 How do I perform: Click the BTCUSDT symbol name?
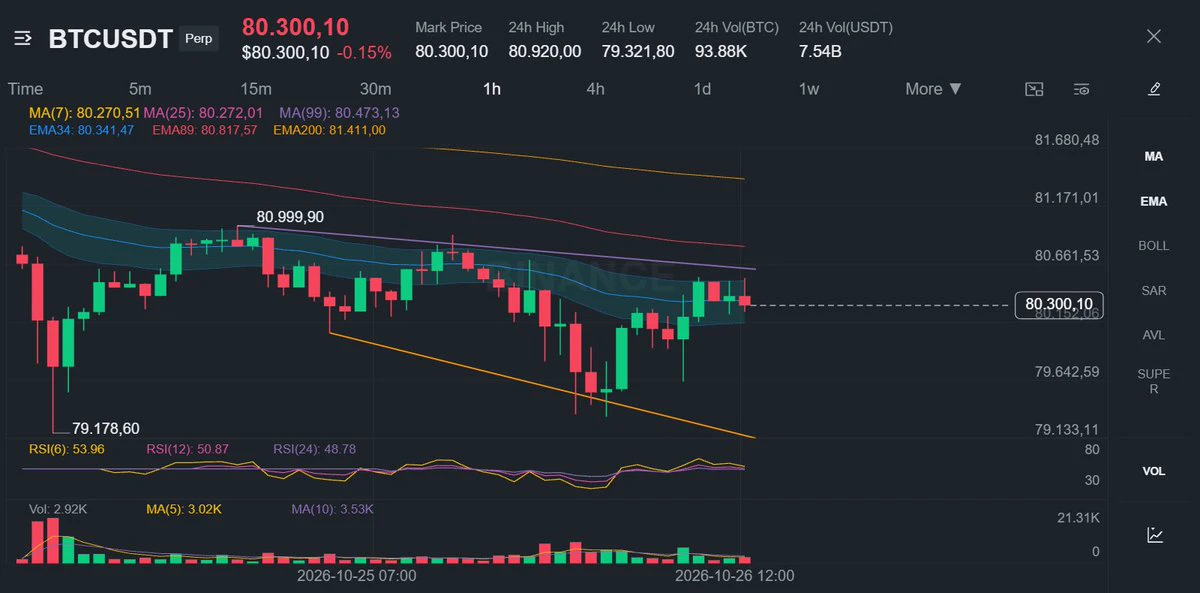pyautogui.click(x=111, y=39)
